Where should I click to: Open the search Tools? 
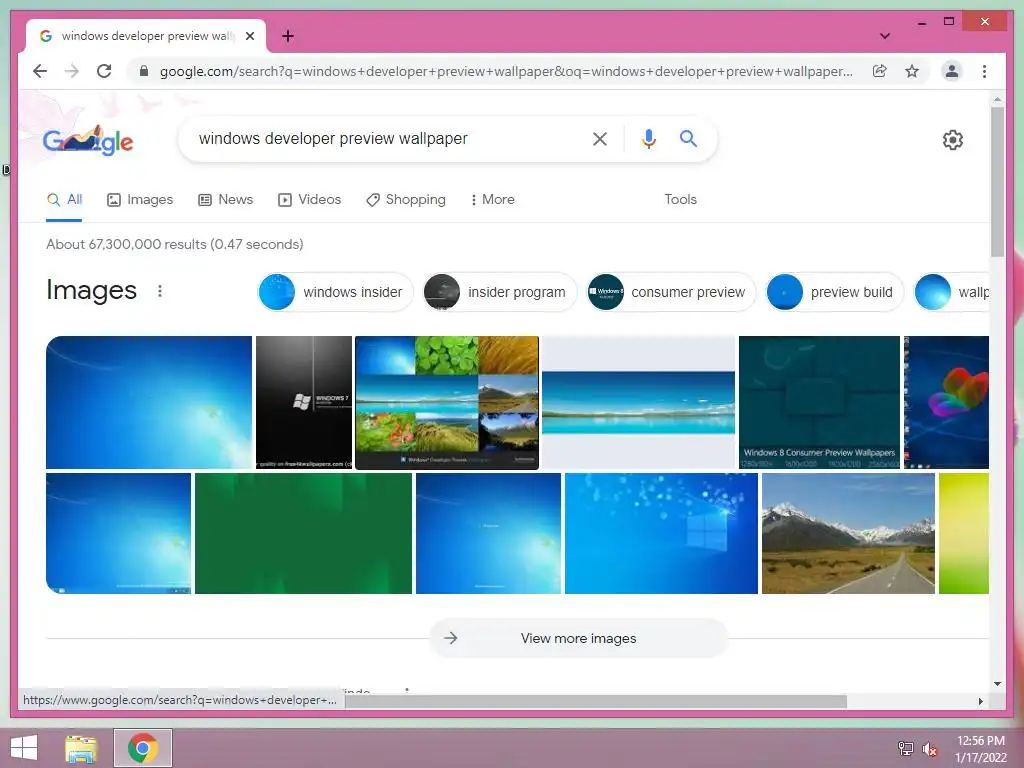[680, 199]
